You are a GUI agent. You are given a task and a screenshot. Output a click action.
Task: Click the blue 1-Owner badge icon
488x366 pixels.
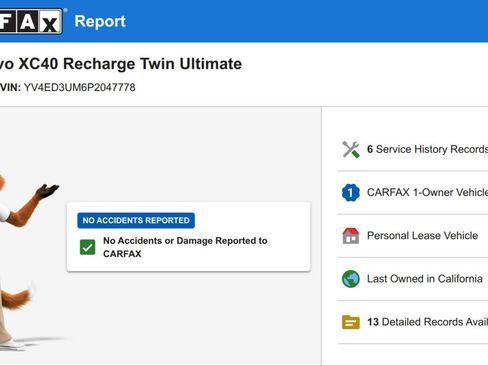click(x=351, y=192)
